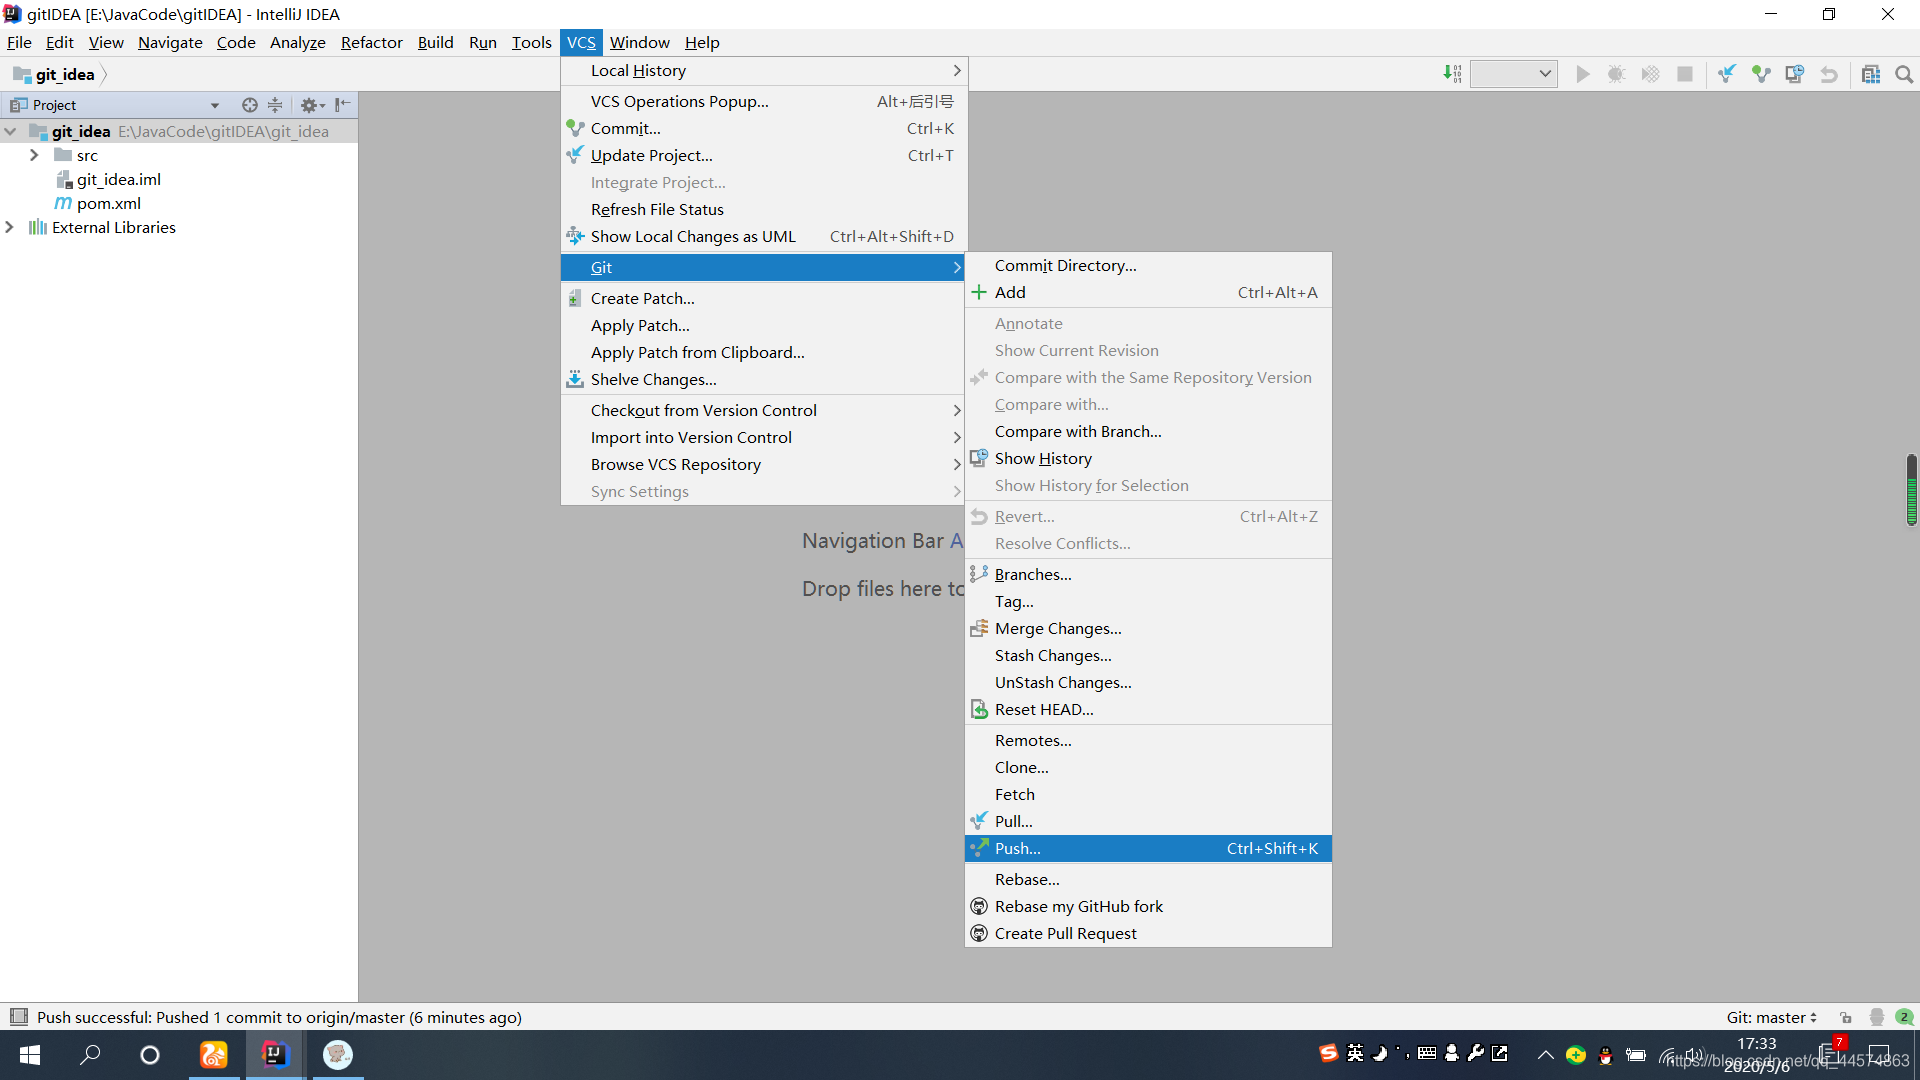Expand the src folder
This screenshot has height=1080, width=1920.
[34, 155]
